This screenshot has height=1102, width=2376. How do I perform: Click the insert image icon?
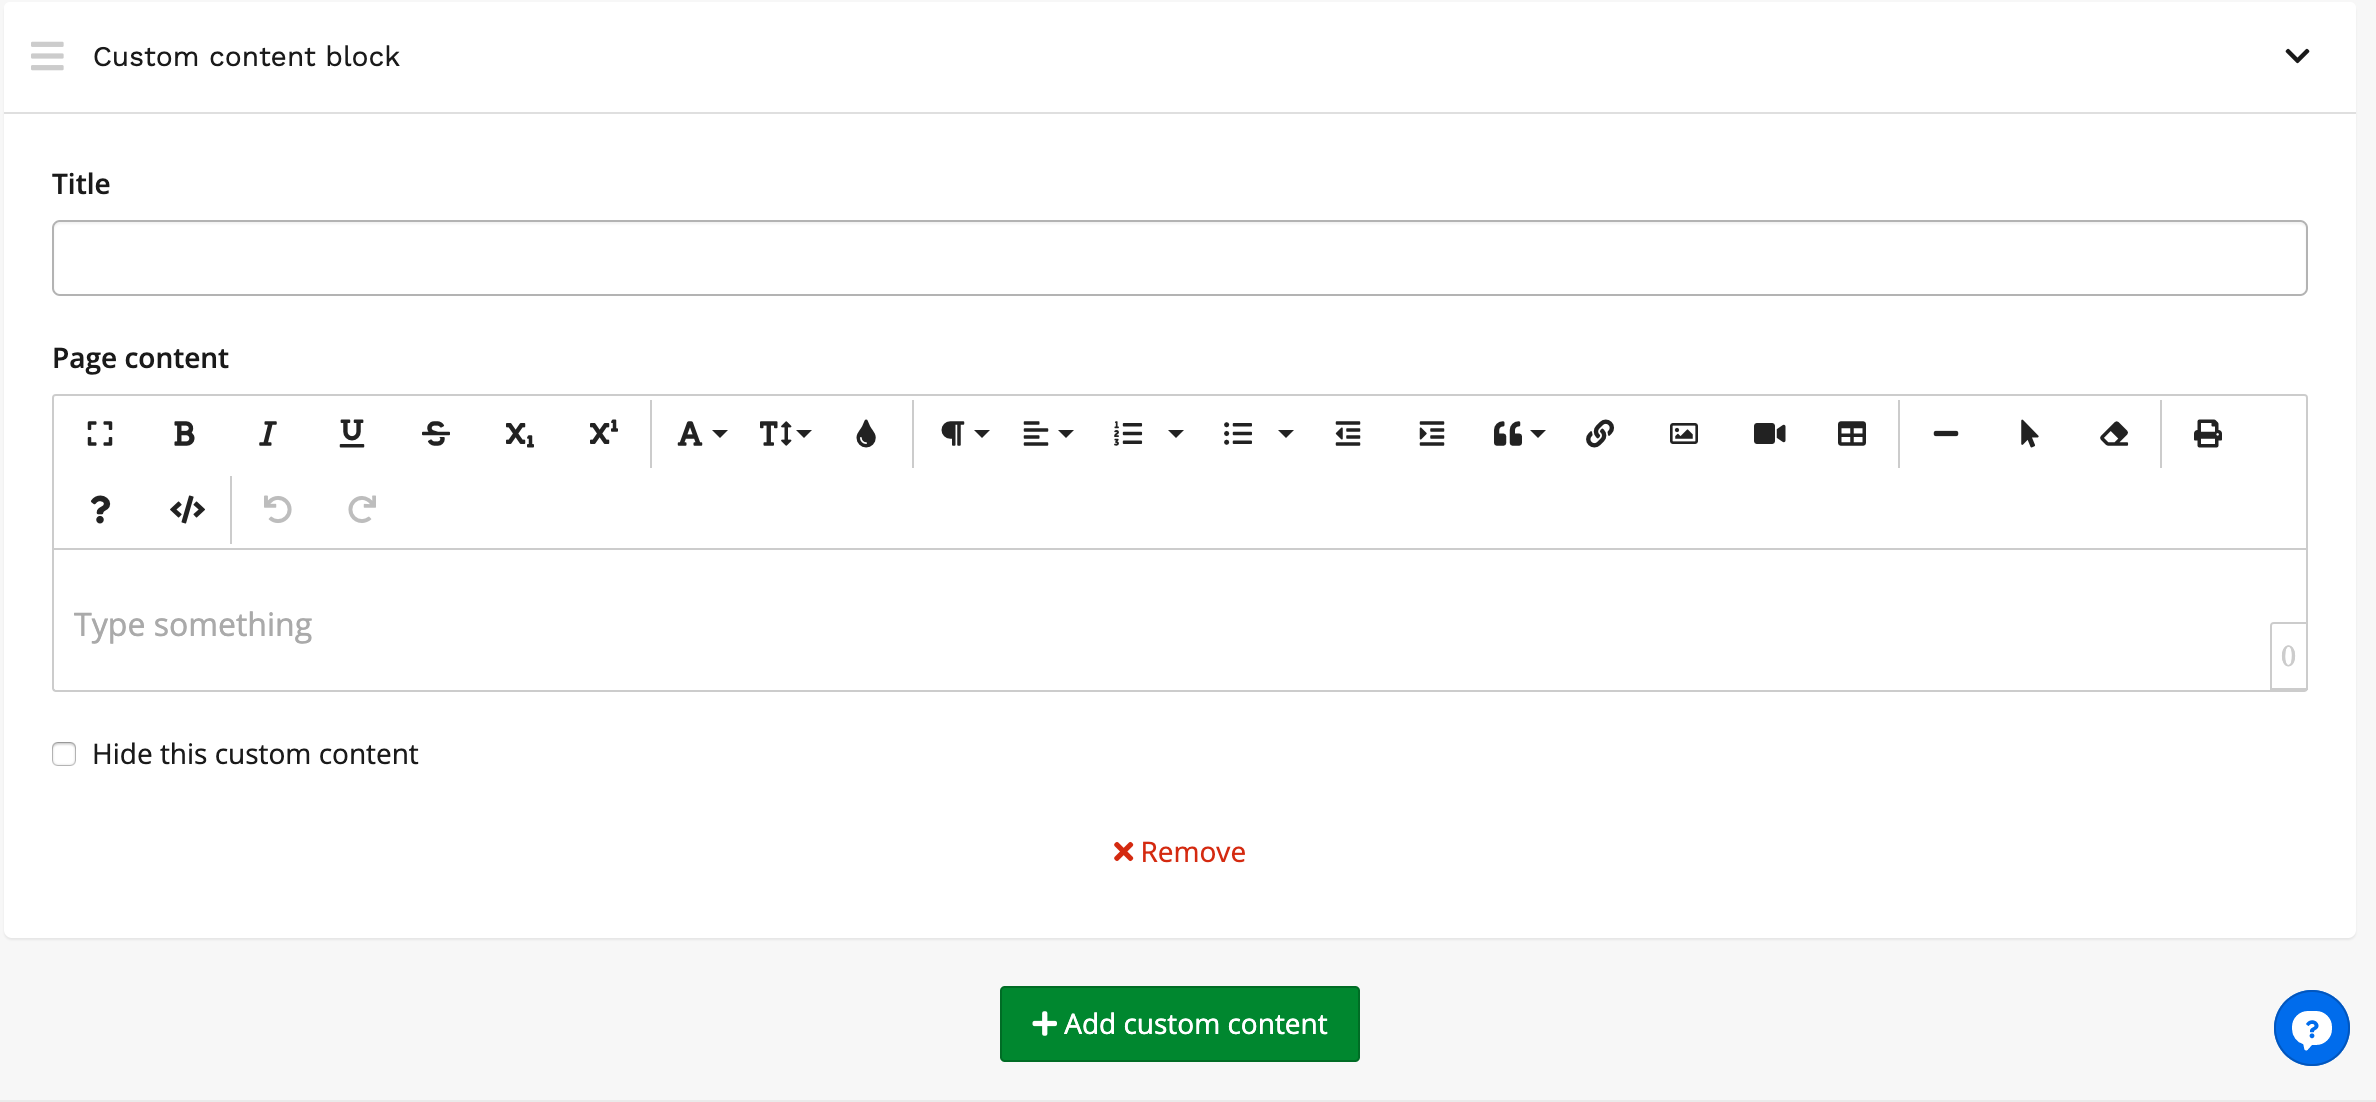point(1684,434)
